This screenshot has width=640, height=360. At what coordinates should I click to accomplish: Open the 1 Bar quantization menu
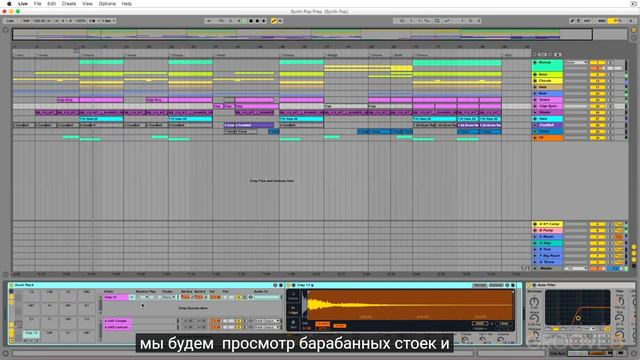pyautogui.click(x=108, y=20)
